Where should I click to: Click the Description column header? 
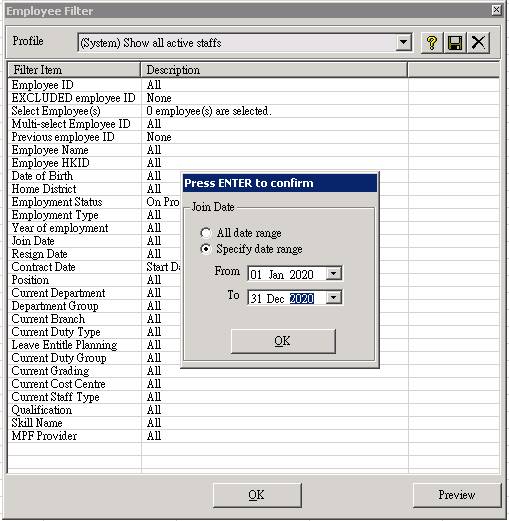274,70
